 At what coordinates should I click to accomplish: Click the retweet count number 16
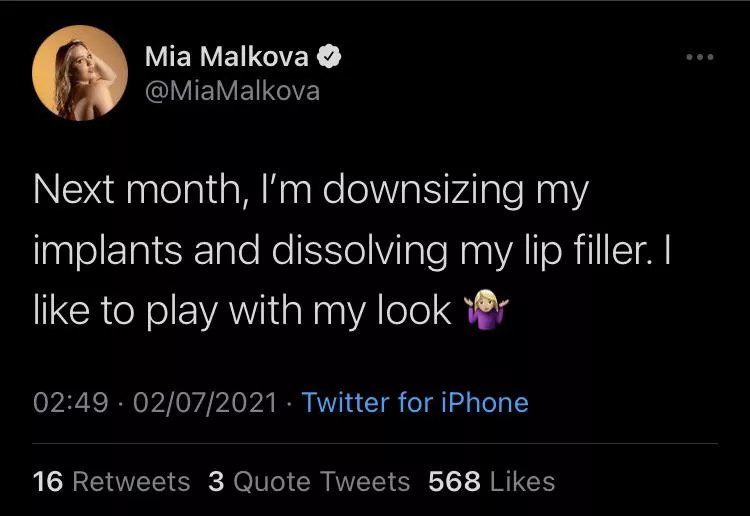click(x=48, y=481)
